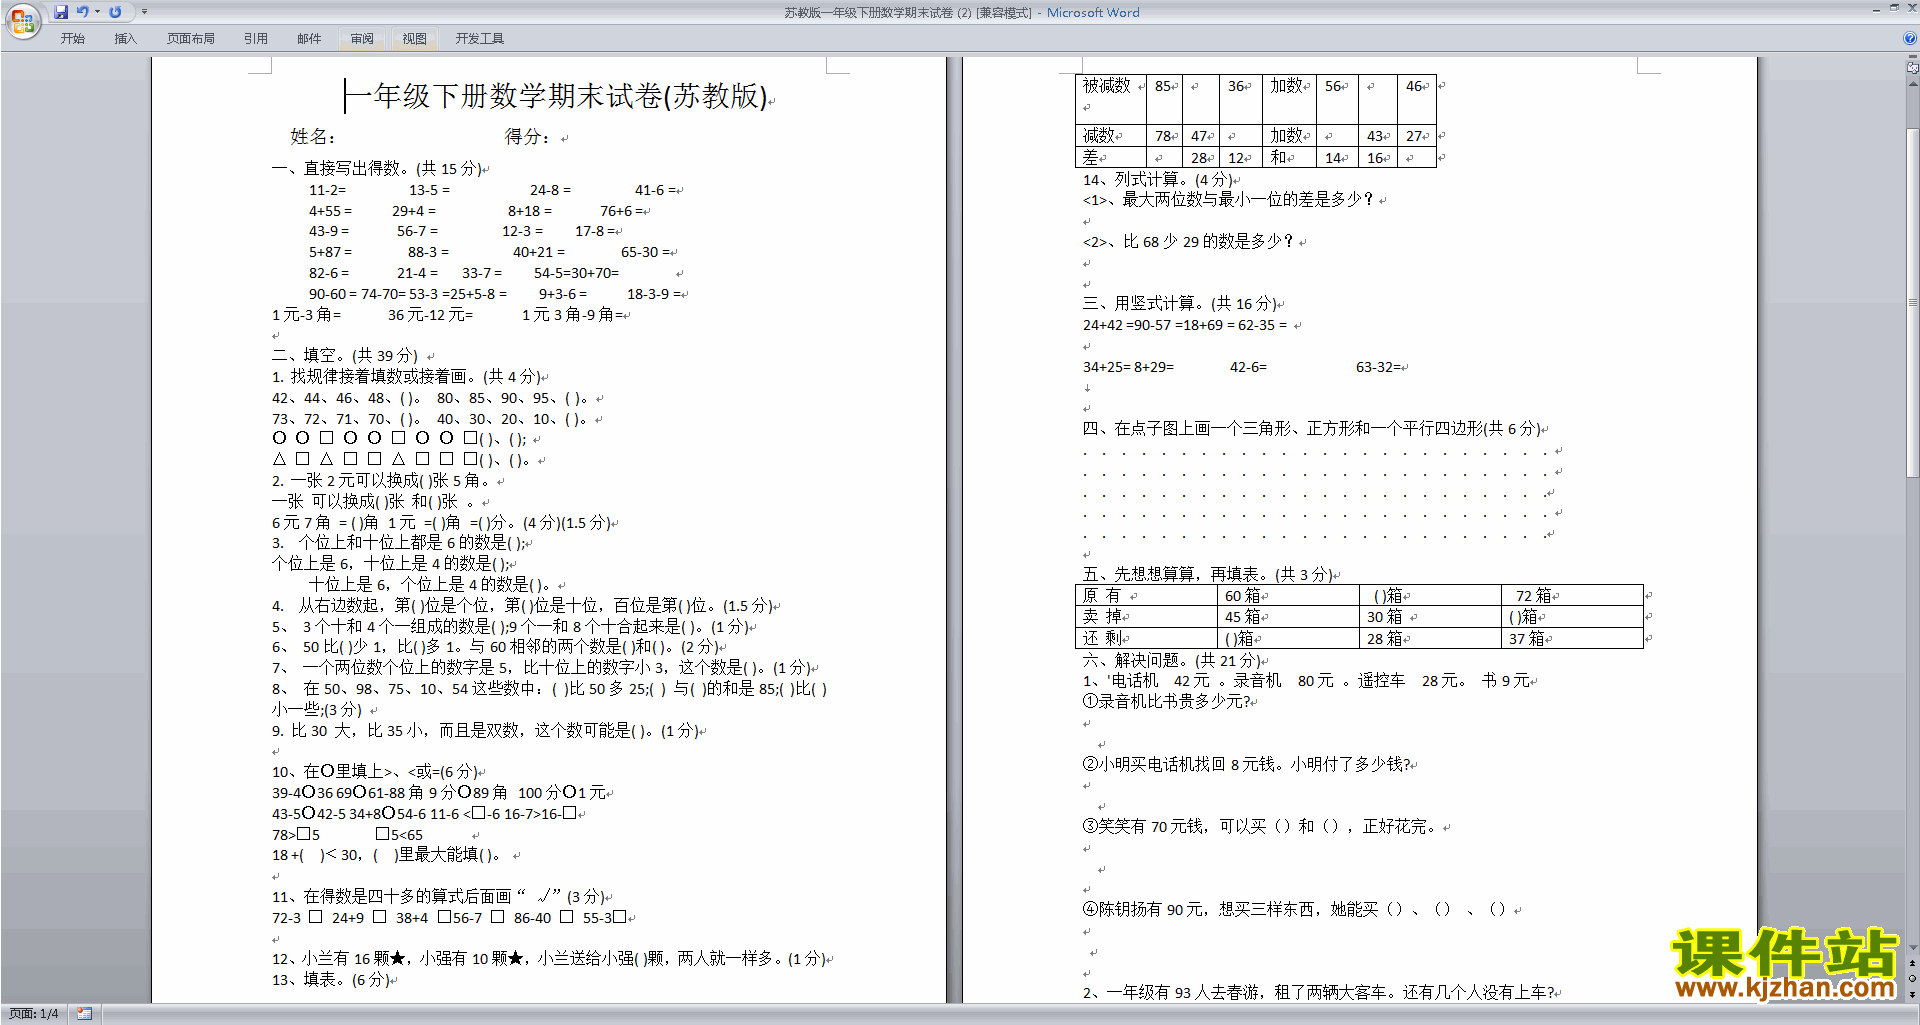Click the 和 table cell

[x=1290, y=157]
